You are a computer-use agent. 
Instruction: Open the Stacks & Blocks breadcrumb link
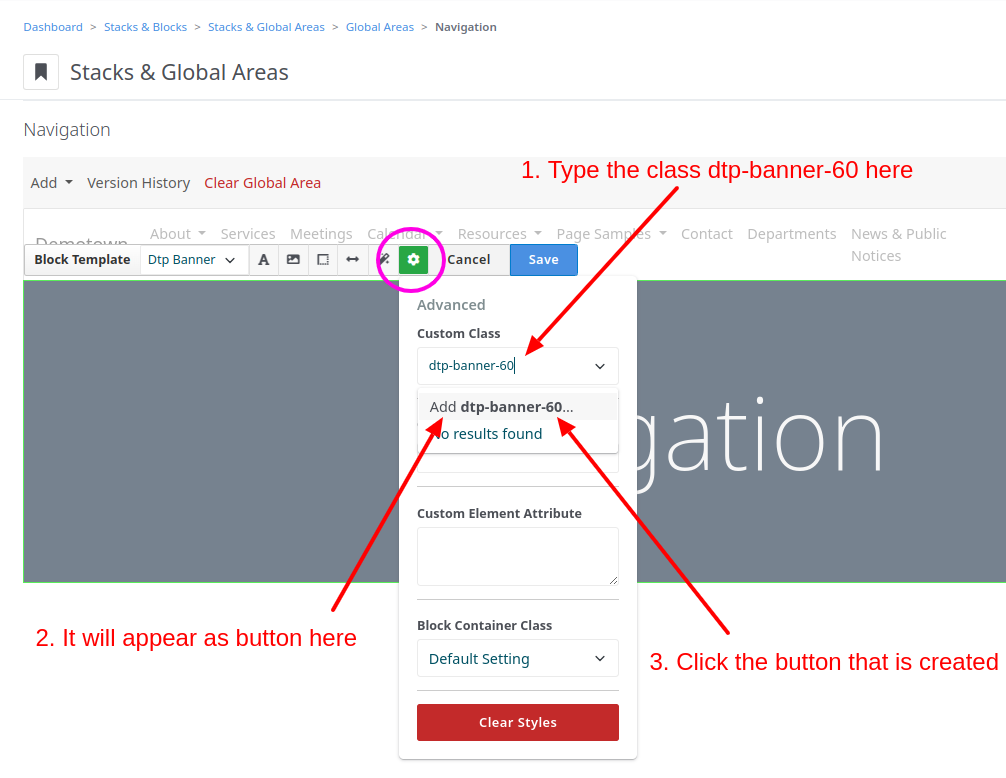[145, 27]
